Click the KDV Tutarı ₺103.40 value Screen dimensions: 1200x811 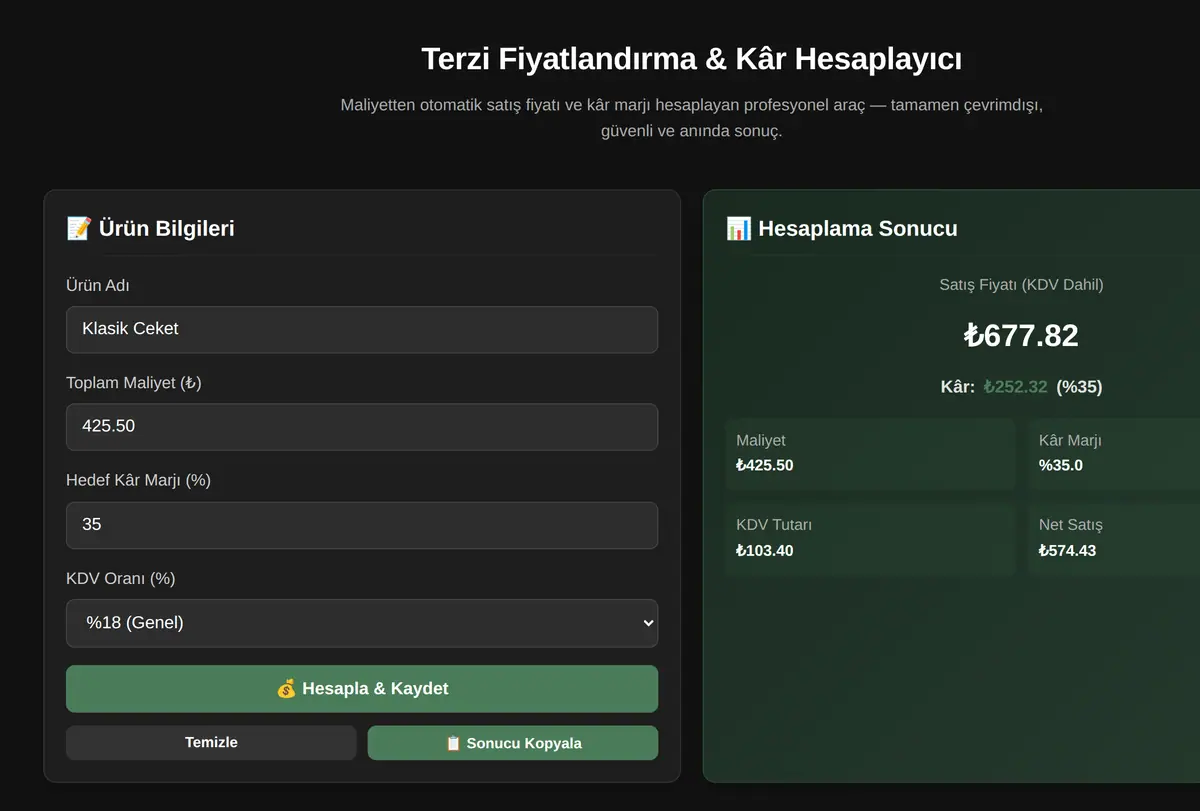(764, 550)
